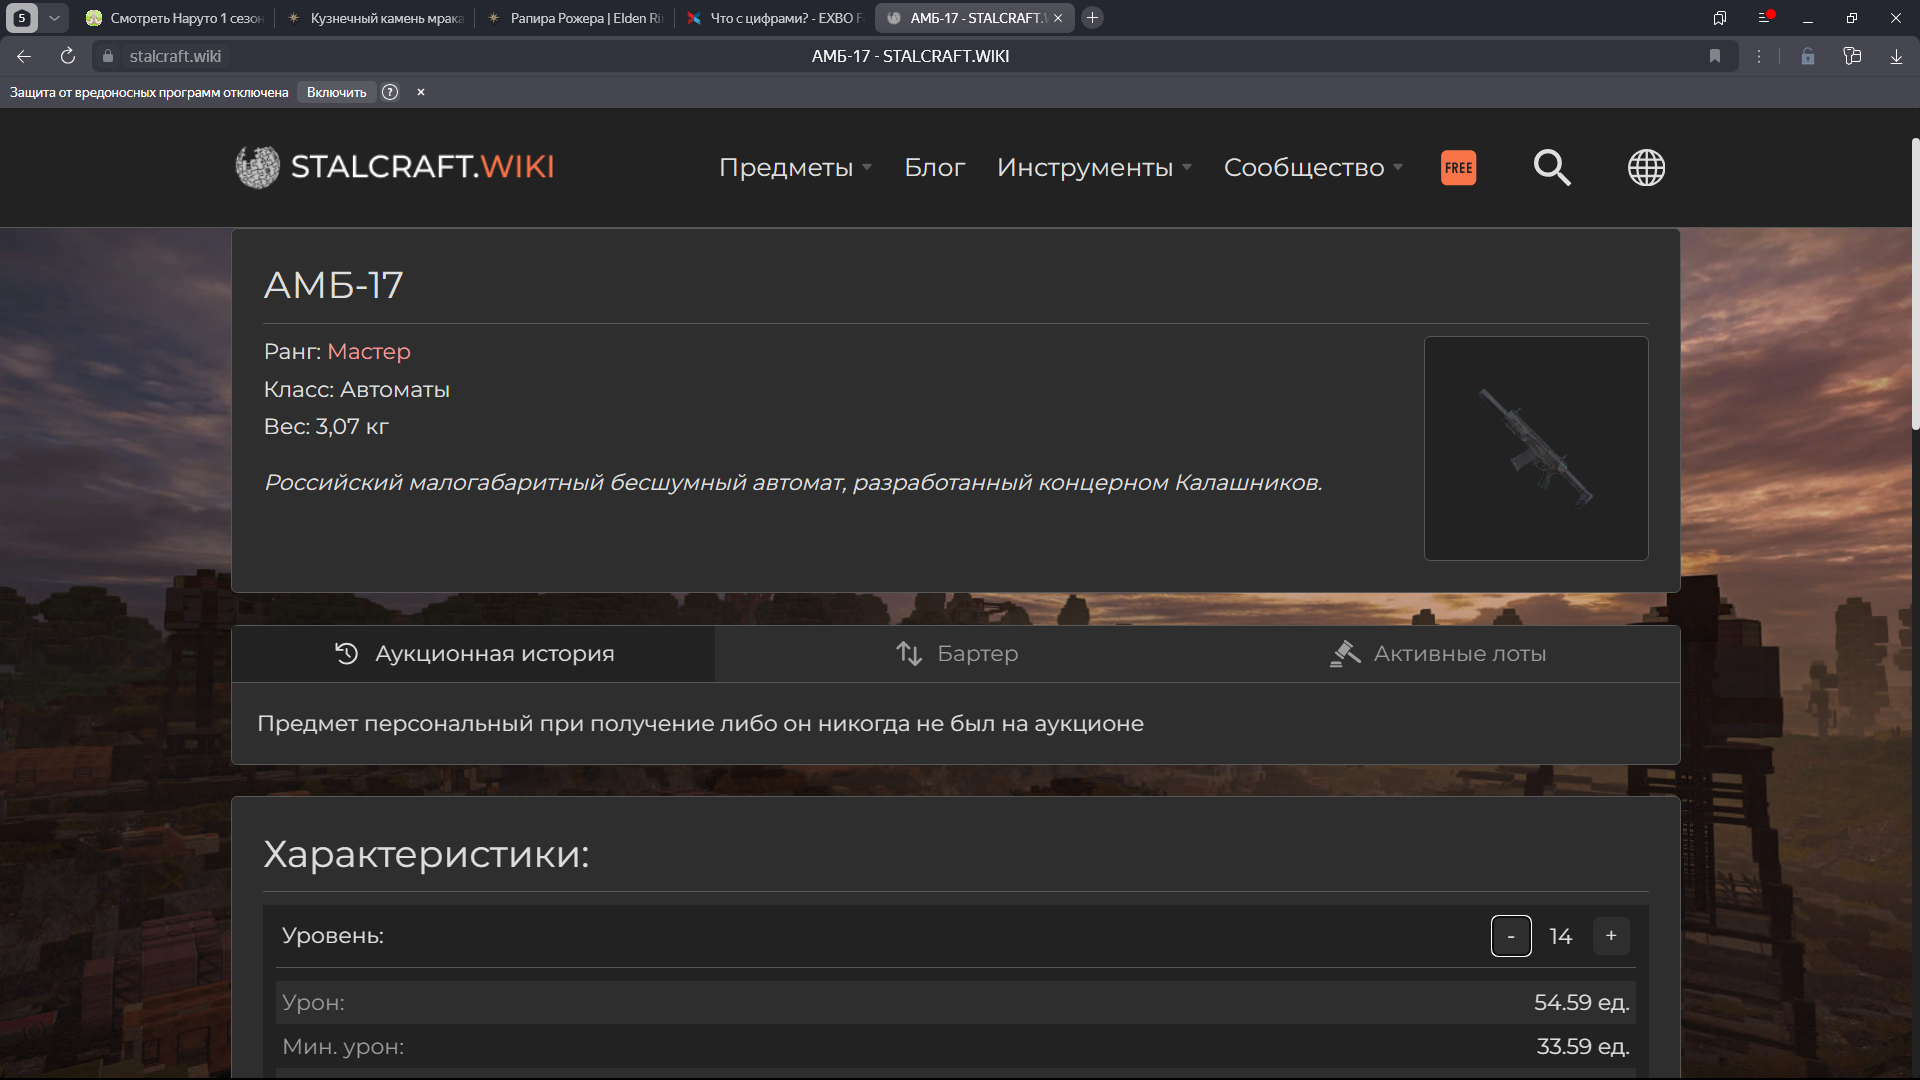This screenshot has height=1080, width=1920.
Task: Click the tab group counter icon showing 5
Action: click(x=21, y=18)
